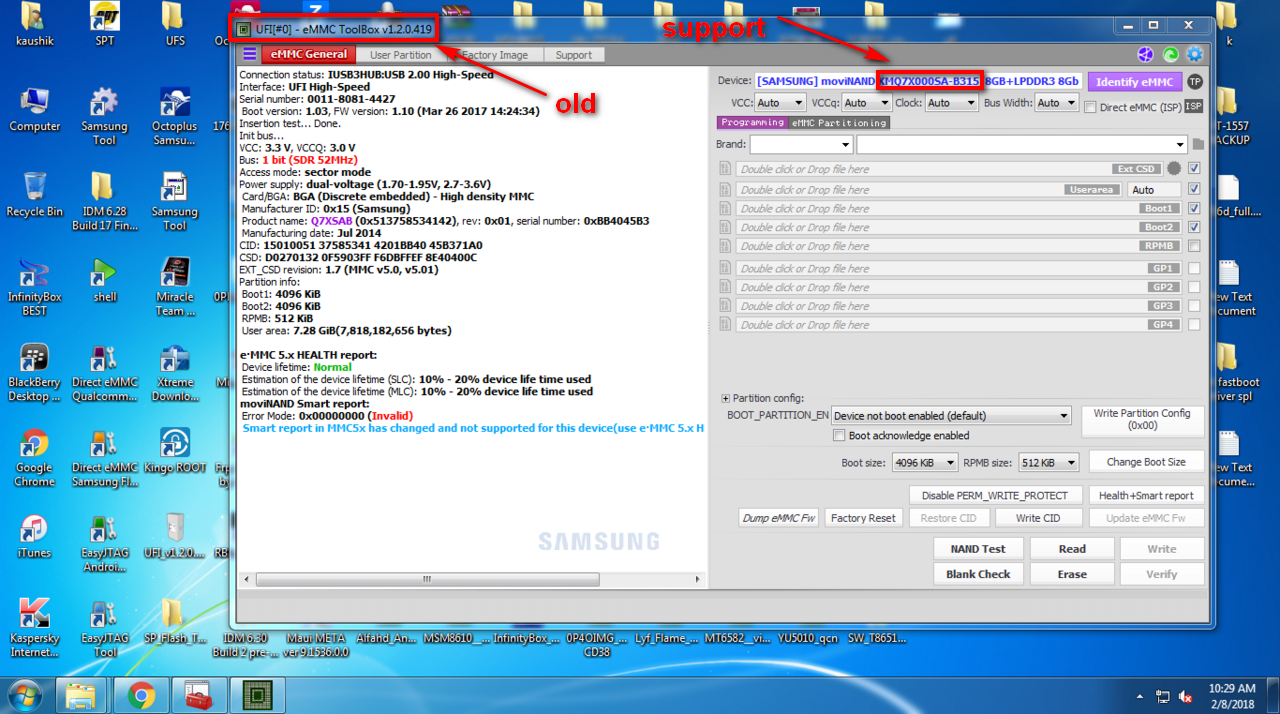Open the BOOT_PARTITION_EN dropdown

951,416
